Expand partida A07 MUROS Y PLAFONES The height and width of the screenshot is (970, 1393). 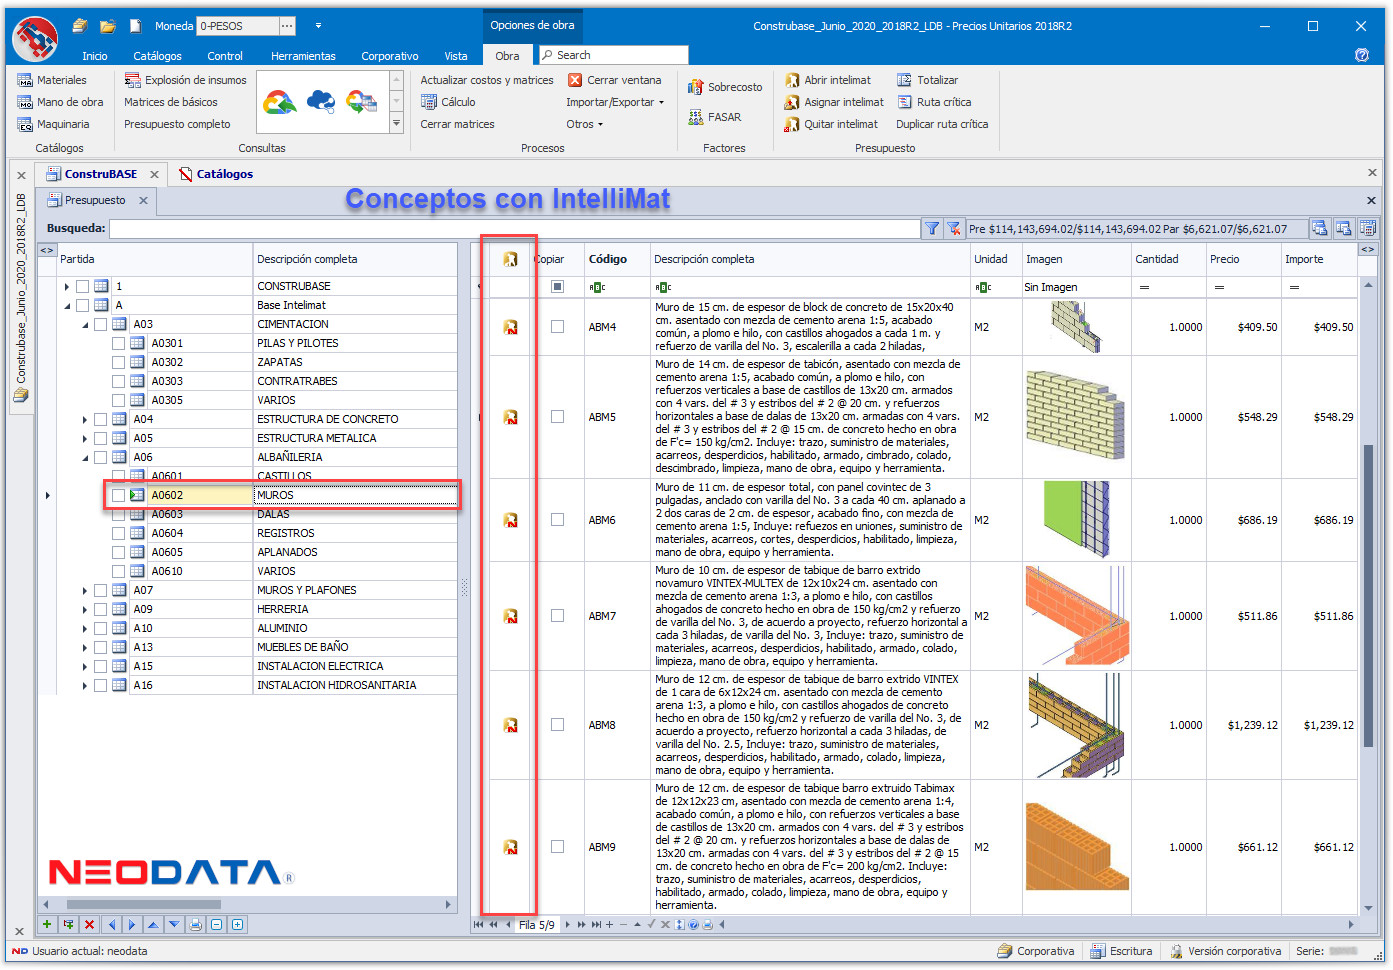(x=85, y=590)
